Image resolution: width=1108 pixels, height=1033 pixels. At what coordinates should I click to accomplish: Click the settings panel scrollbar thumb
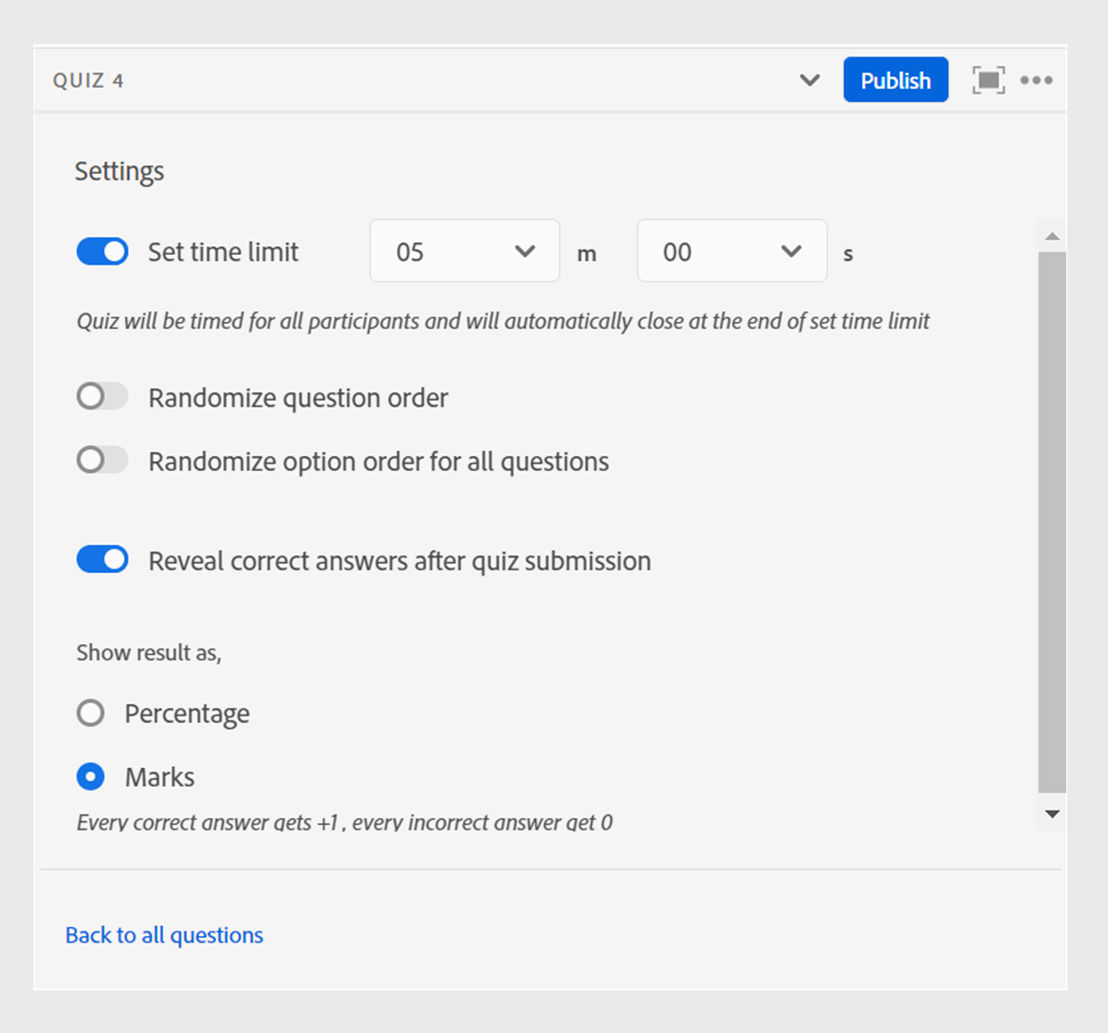pos(1051,520)
